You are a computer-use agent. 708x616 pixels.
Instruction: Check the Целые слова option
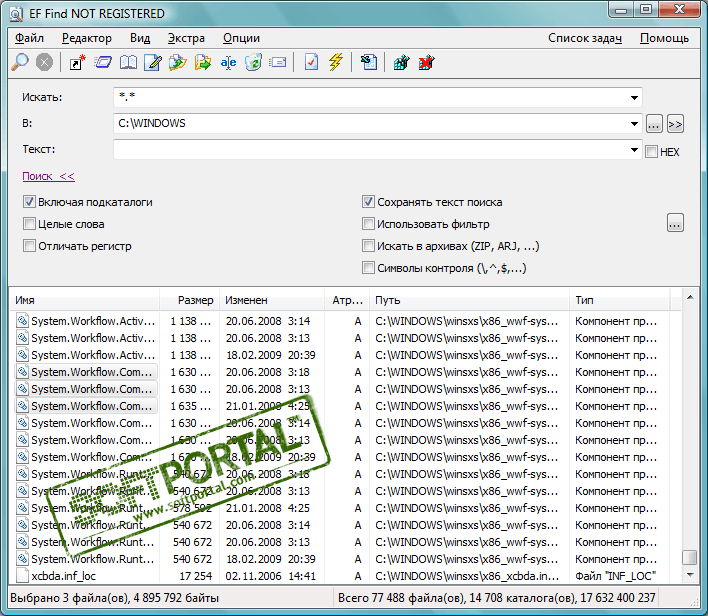[29, 224]
